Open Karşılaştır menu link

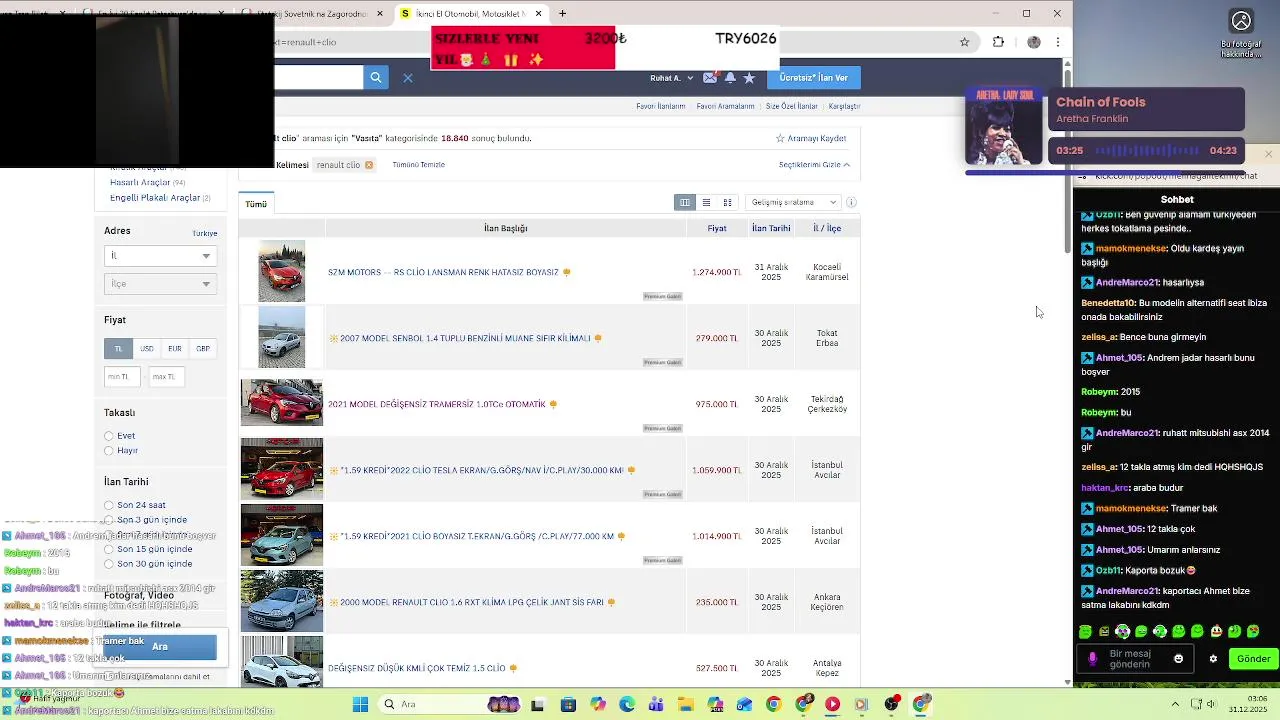tap(844, 106)
